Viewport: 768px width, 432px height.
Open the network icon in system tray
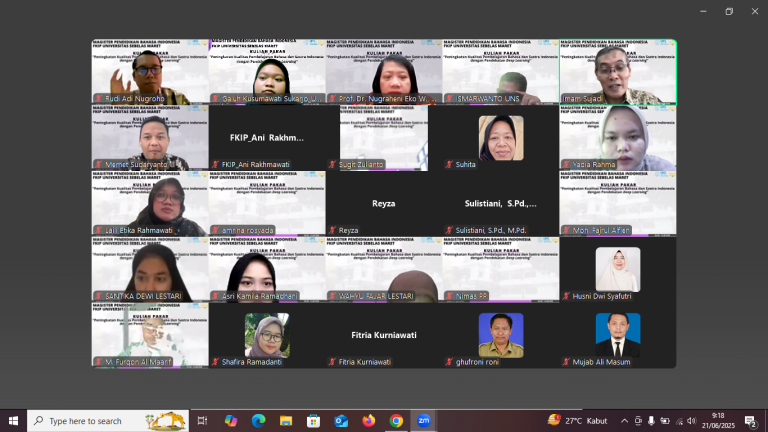[679, 421]
